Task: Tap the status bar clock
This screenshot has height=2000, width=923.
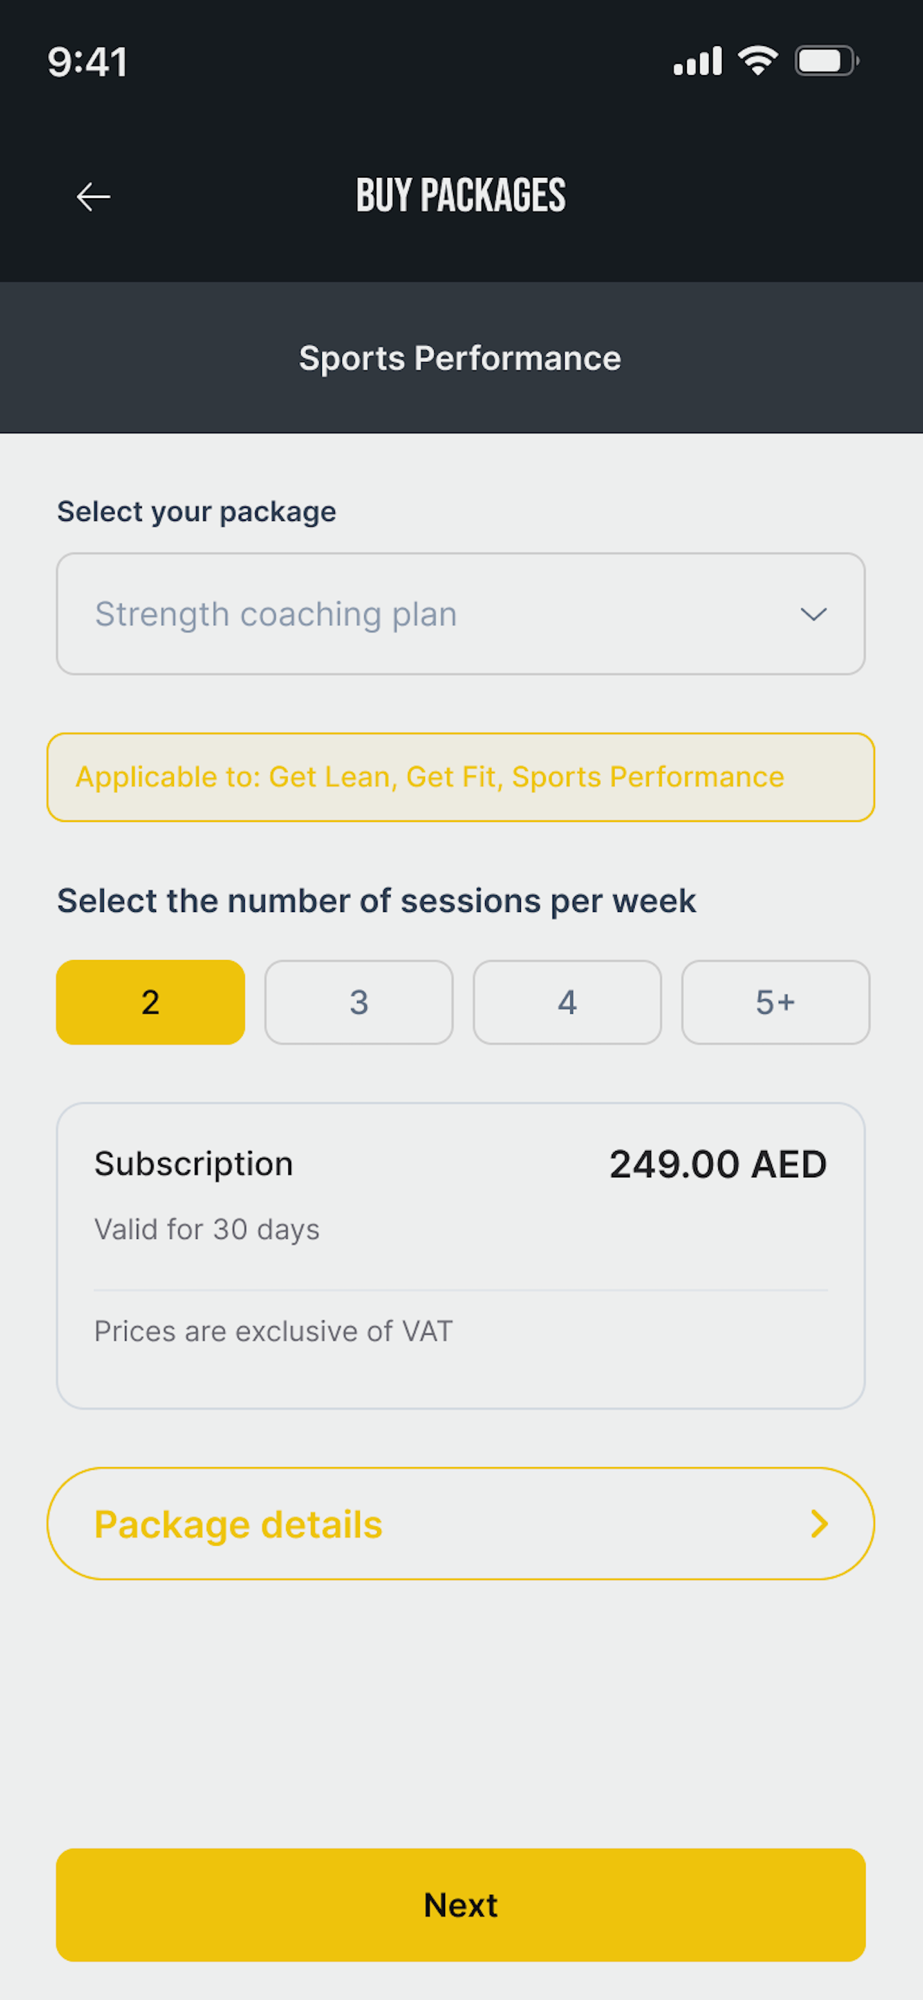Action: click(88, 62)
